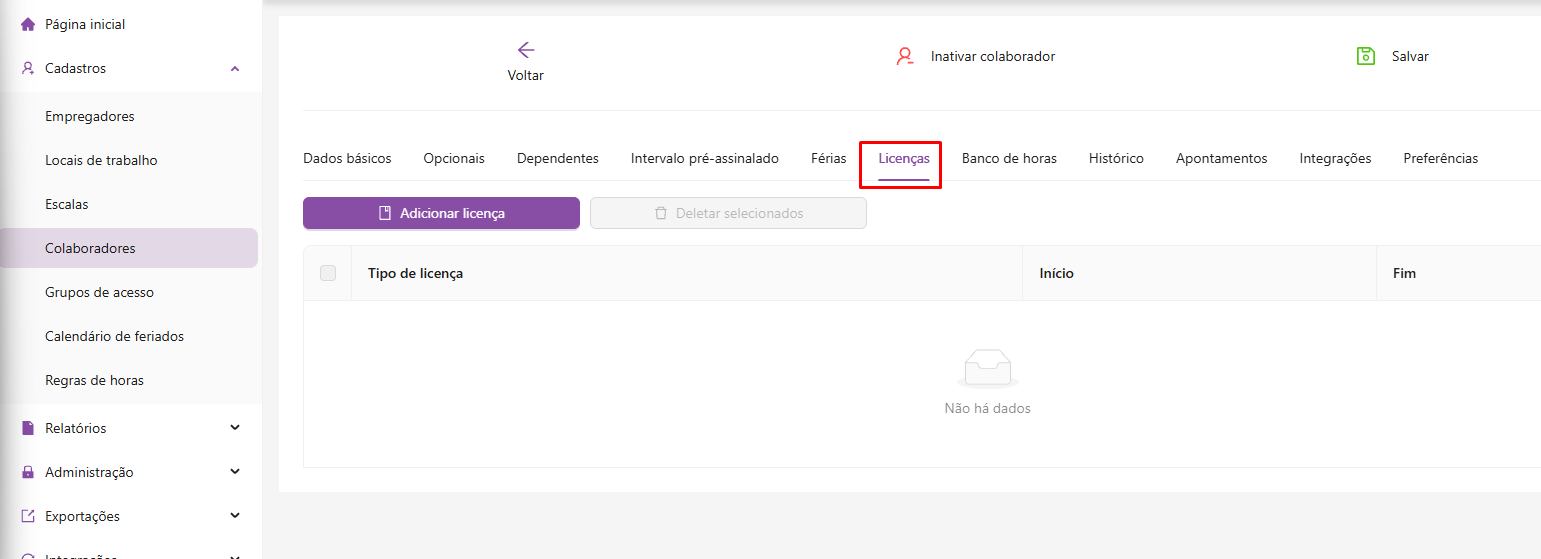Click the Adicionar licença button

coord(441,213)
